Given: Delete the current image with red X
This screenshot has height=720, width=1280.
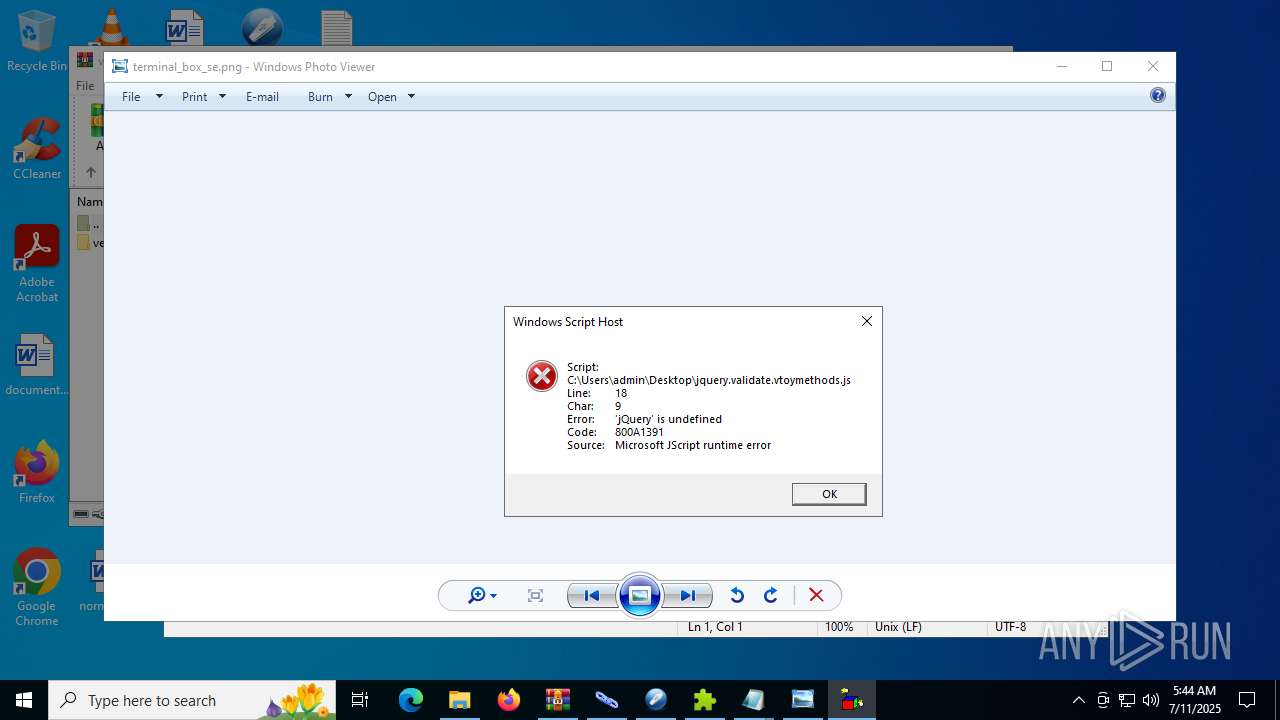Looking at the screenshot, I should 816,596.
